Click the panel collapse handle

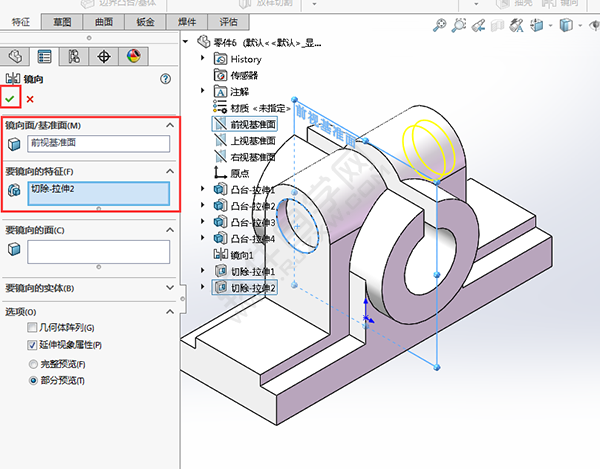(x=183, y=299)
